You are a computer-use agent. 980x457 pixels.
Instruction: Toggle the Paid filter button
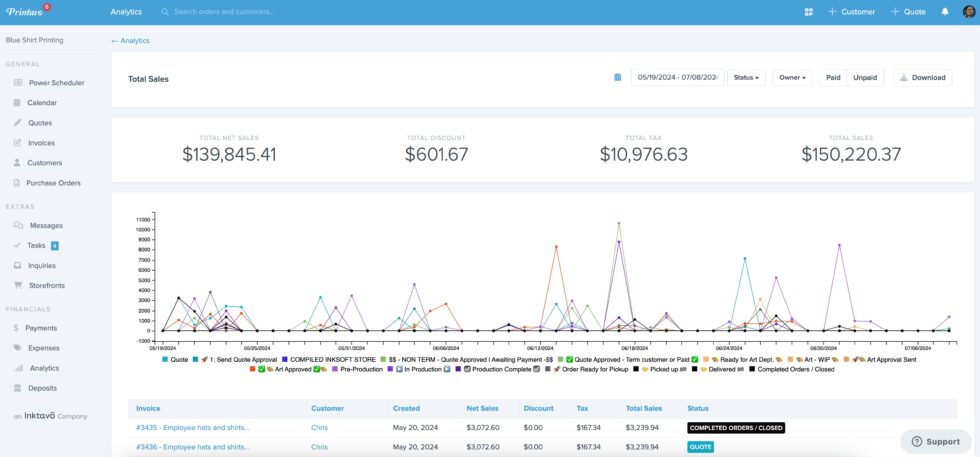(x=833, y=77)
